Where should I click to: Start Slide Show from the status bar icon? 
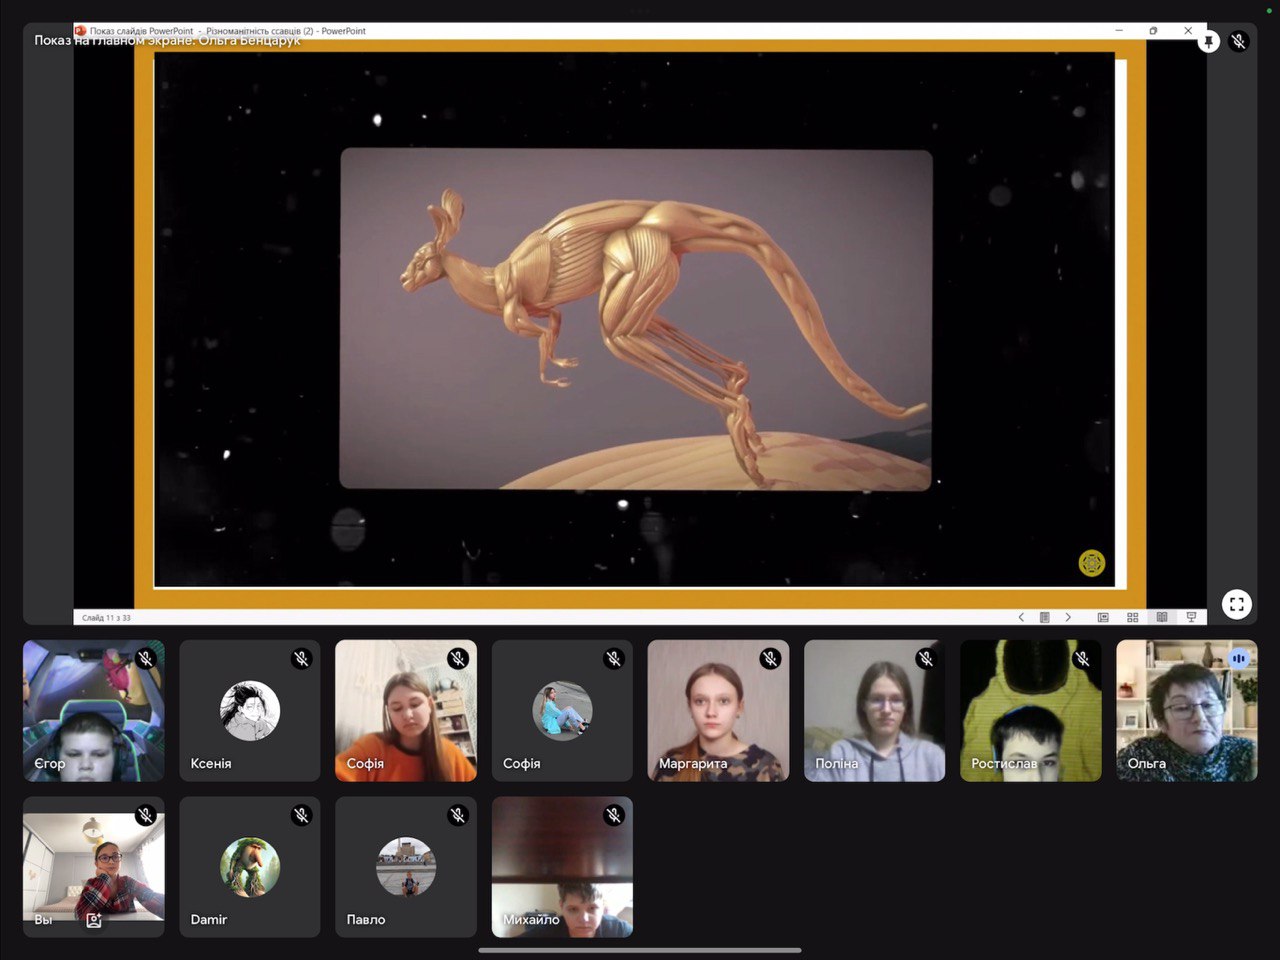pyautogui.click(x=1190, y=618)
